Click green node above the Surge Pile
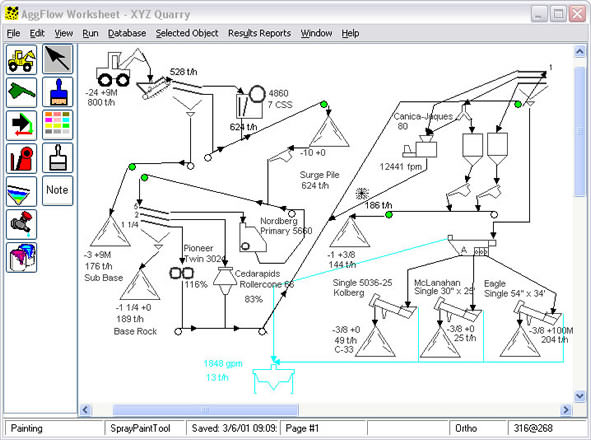 pos(323,104)
